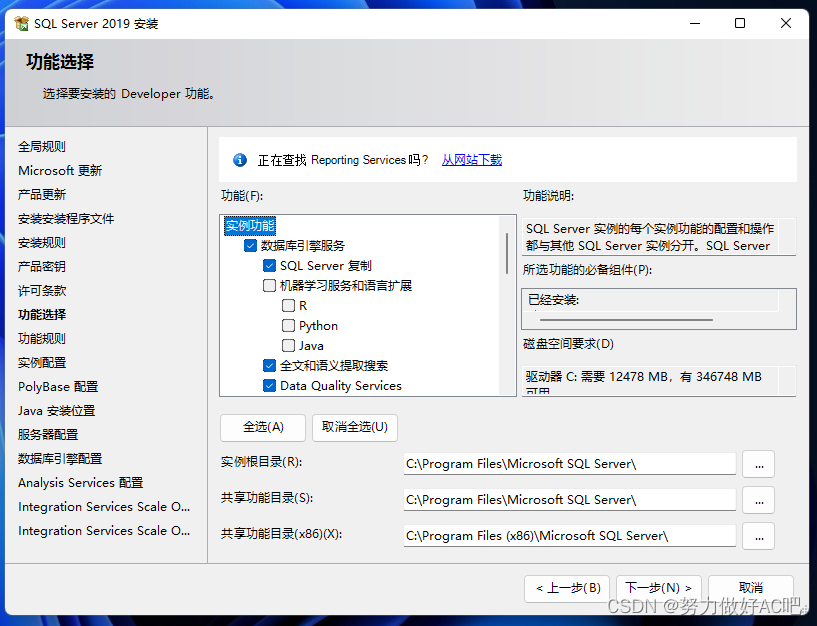Screen dimensions: 817x626
Task: Select the 功能规则 step
Action: tap(42, 339)
